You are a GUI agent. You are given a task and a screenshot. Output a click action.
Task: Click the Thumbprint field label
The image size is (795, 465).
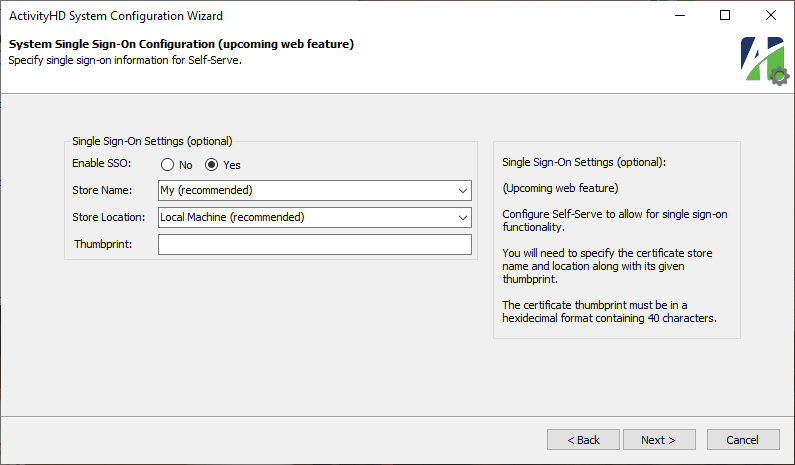click(103, 244)
